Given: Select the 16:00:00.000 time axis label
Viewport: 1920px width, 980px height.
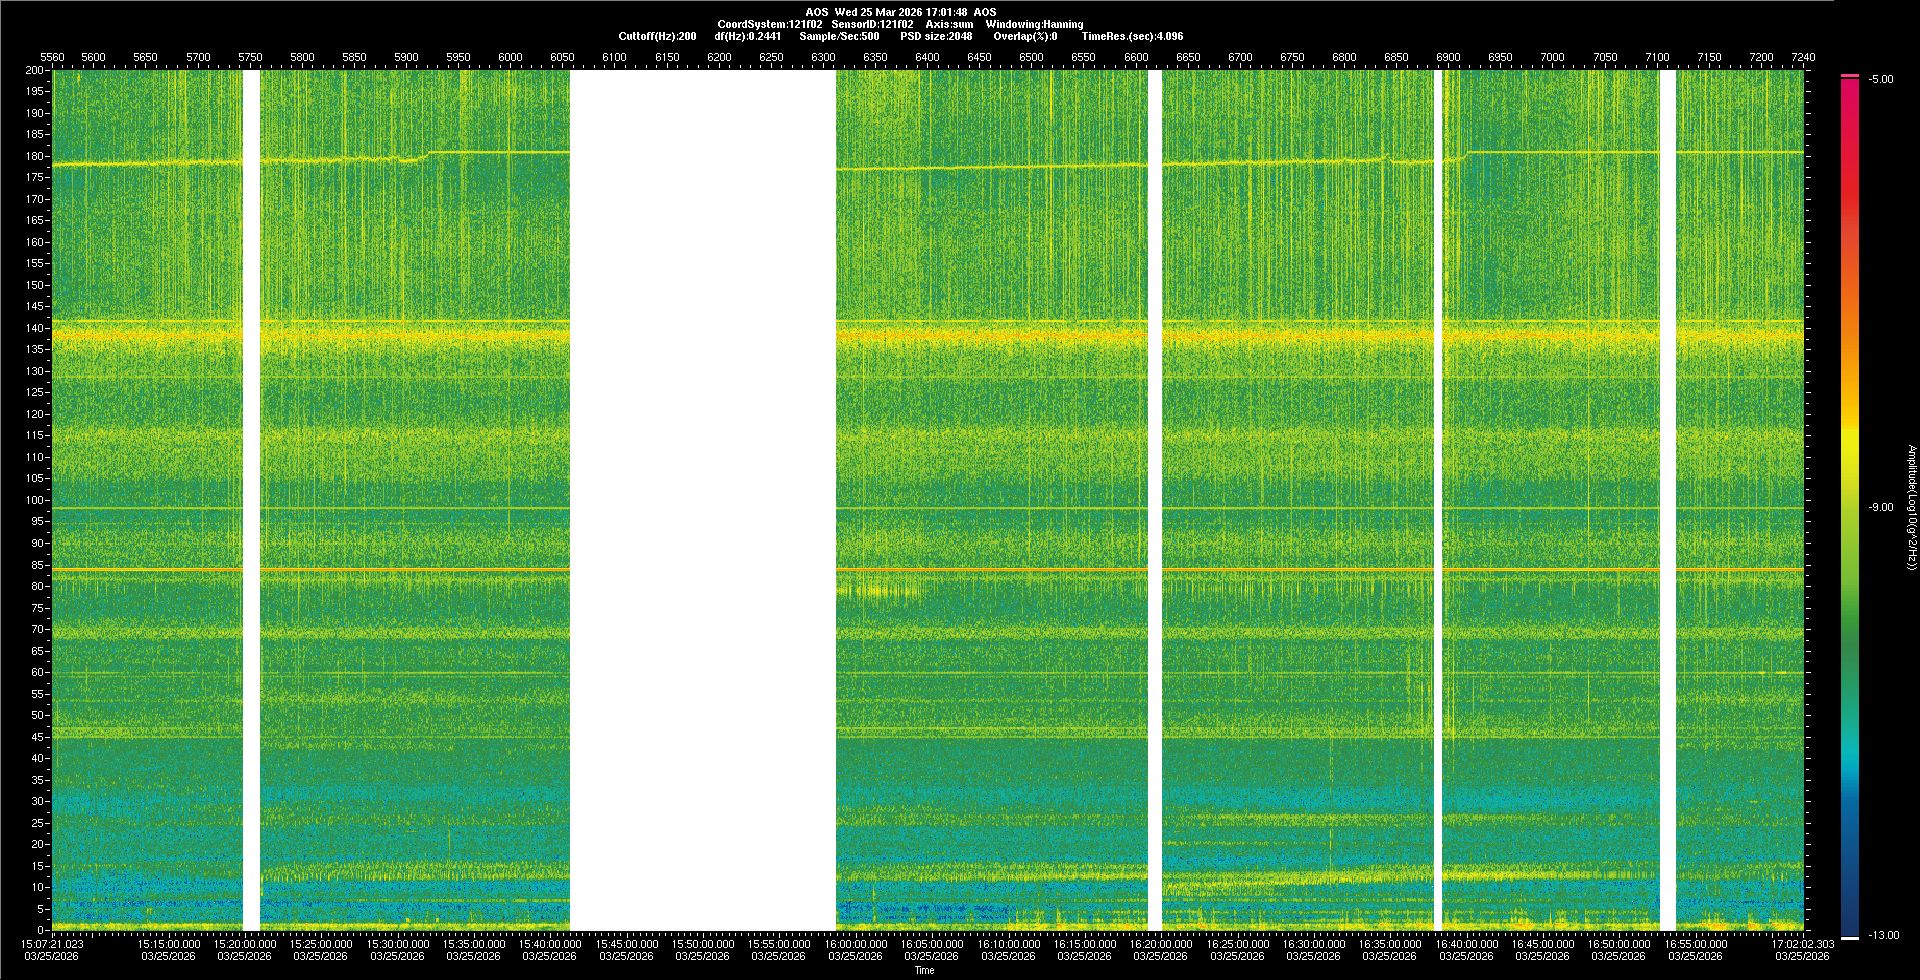Looking at the screenshot, I should click(x=856, y=943).
